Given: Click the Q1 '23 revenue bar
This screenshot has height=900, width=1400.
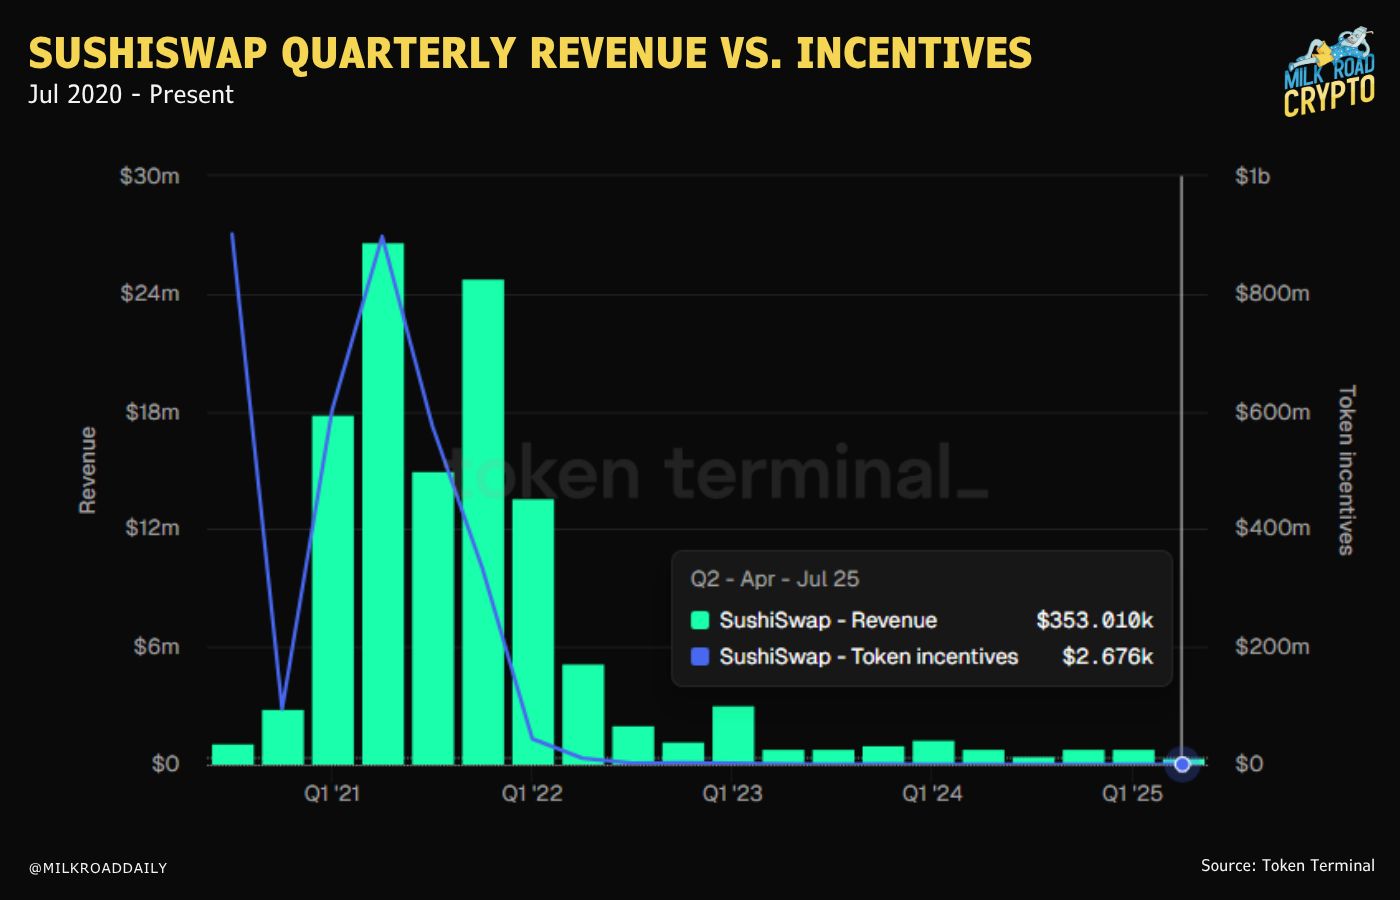Looking at the screenshot, I should pos(733,735).
